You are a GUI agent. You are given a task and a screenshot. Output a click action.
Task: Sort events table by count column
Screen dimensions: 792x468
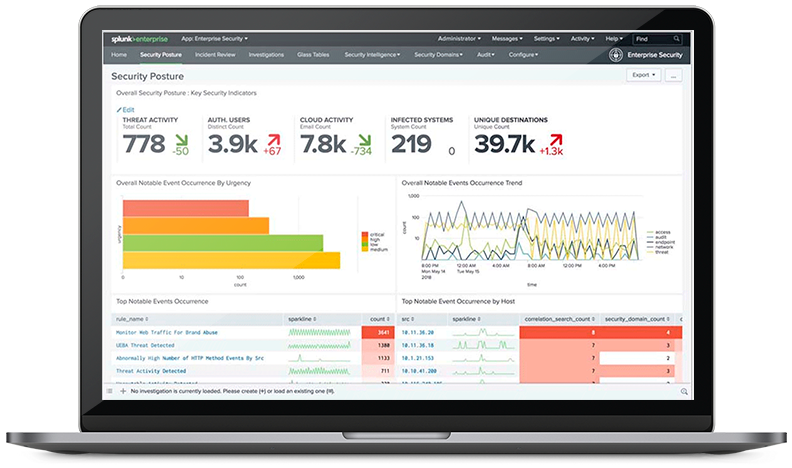379,319
